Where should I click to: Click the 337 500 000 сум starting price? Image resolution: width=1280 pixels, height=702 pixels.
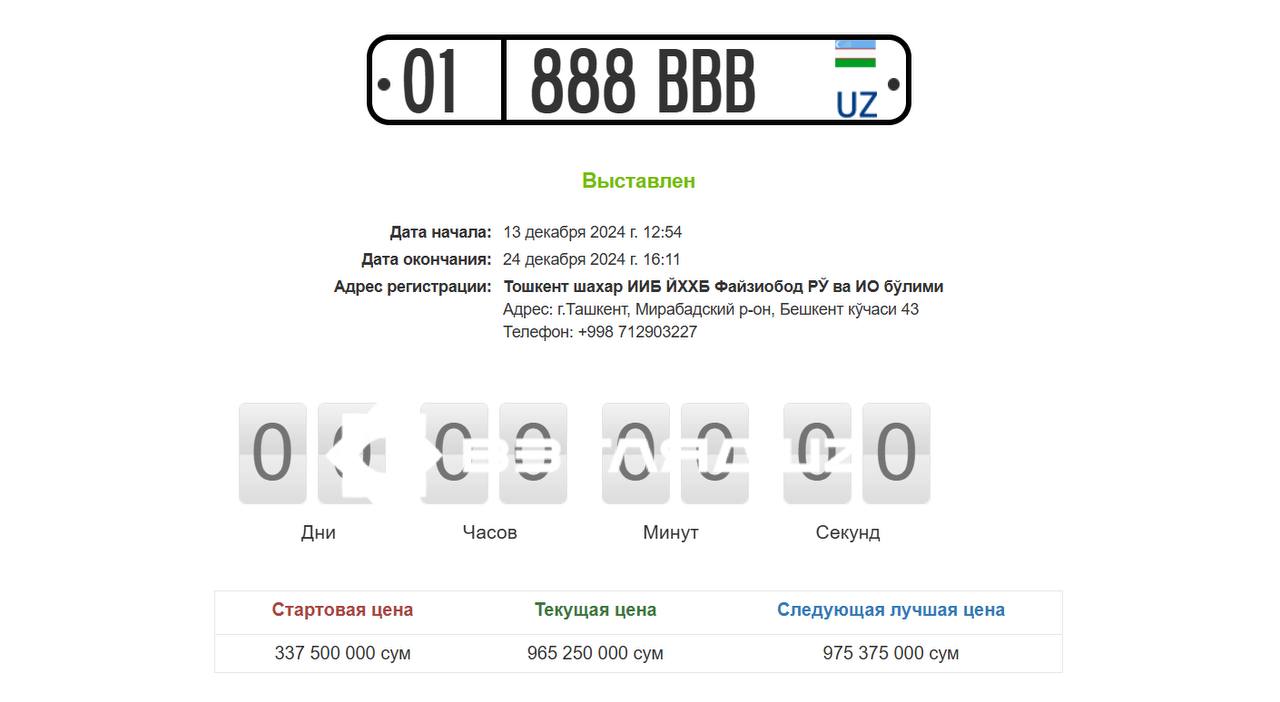342,653
